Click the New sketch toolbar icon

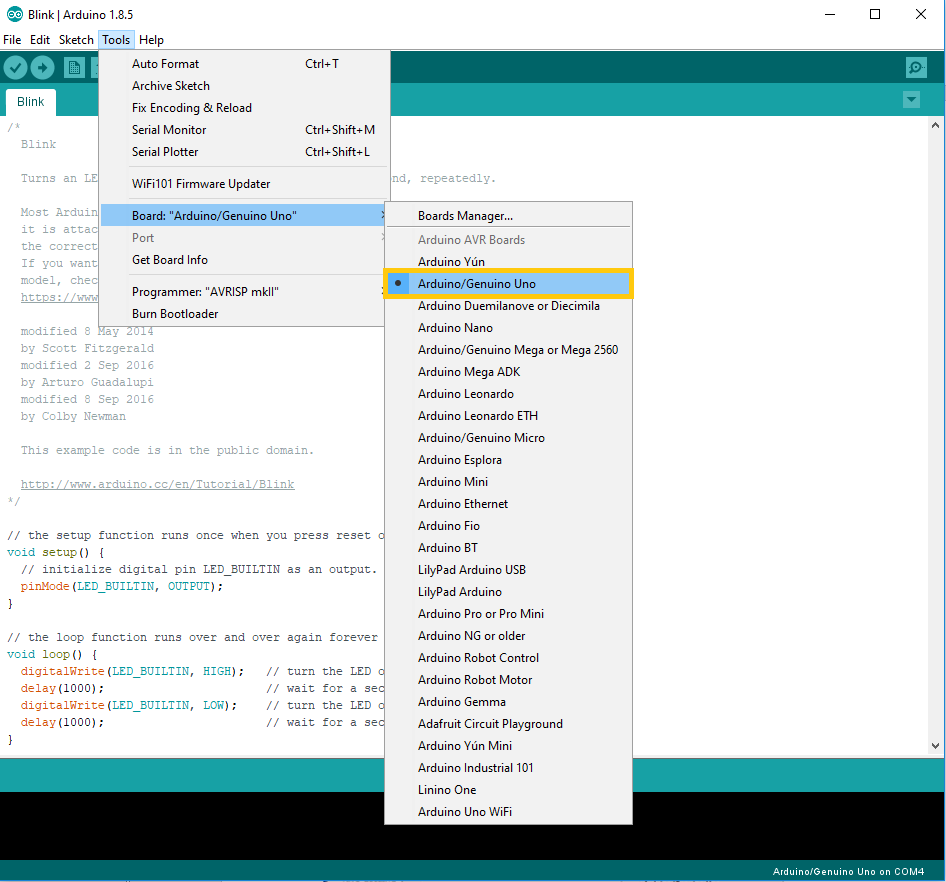[74, 67]
